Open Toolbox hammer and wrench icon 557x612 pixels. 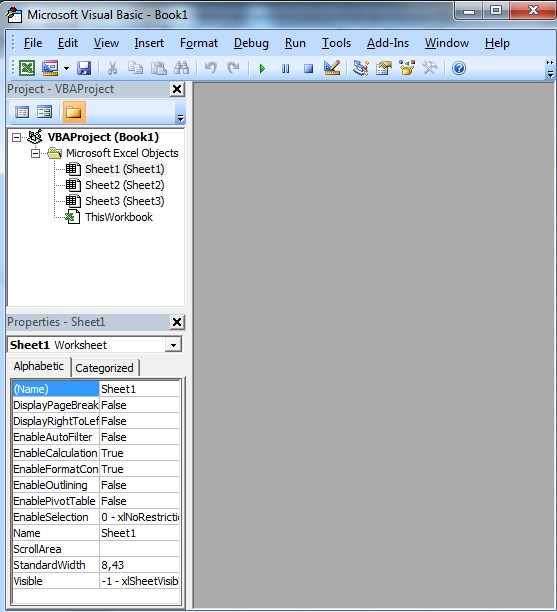(x=430, y=68)
